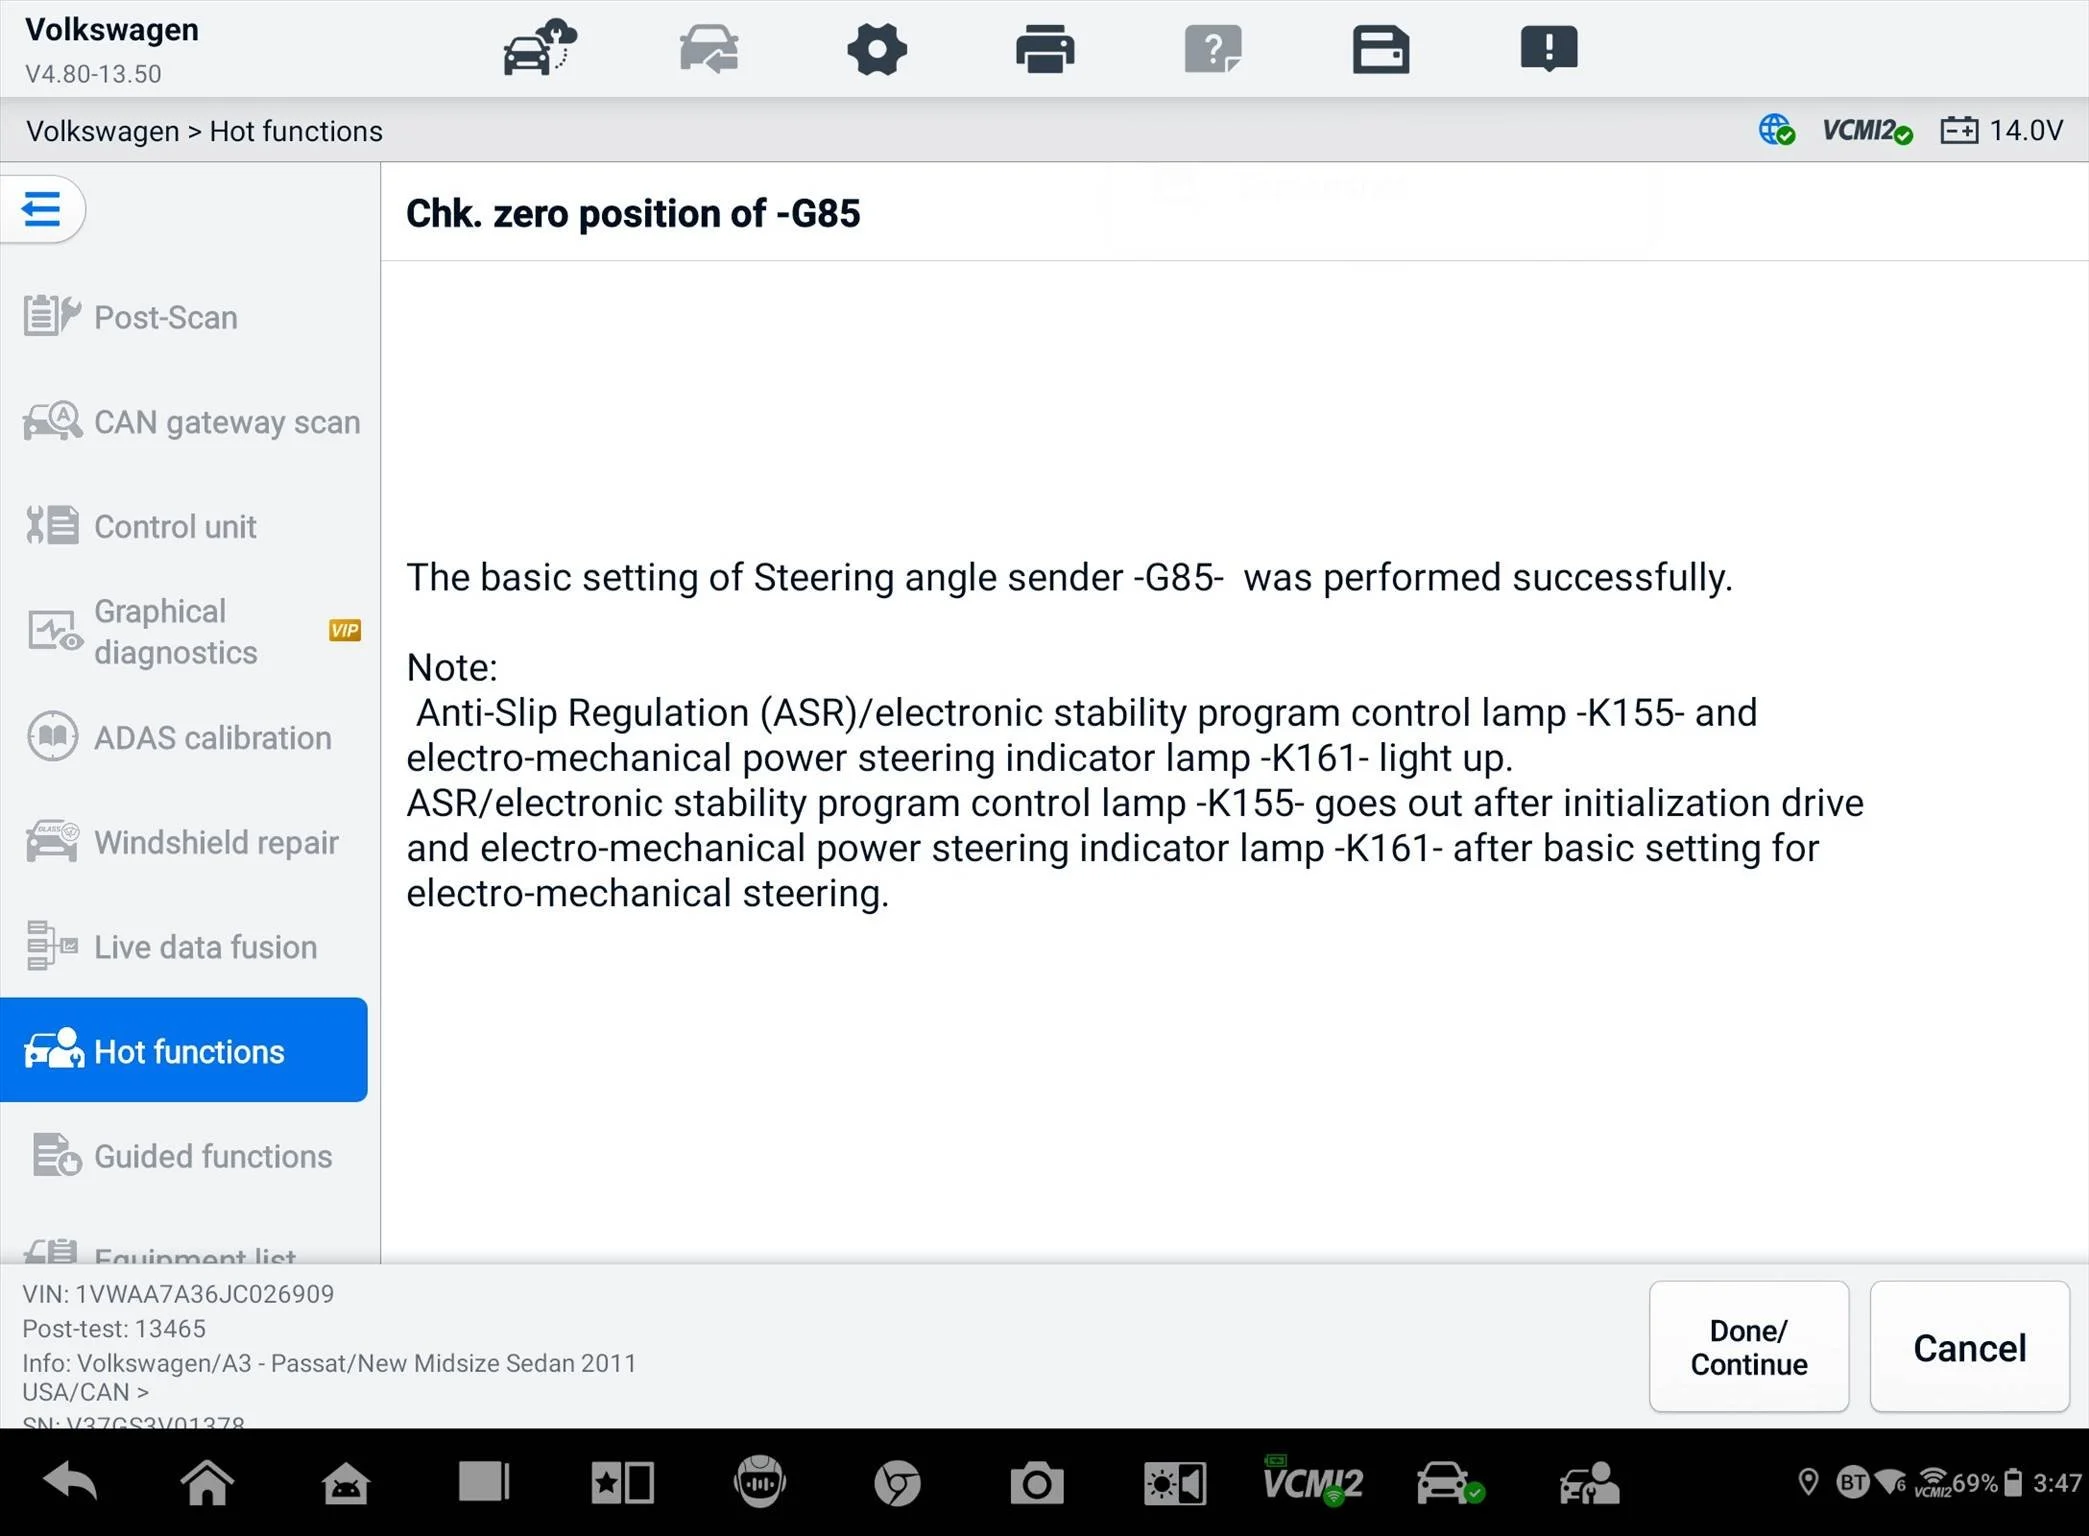The image size is (2089, 1536).
Task: Open settings gear in top toolbar
Action: [877, 49]
